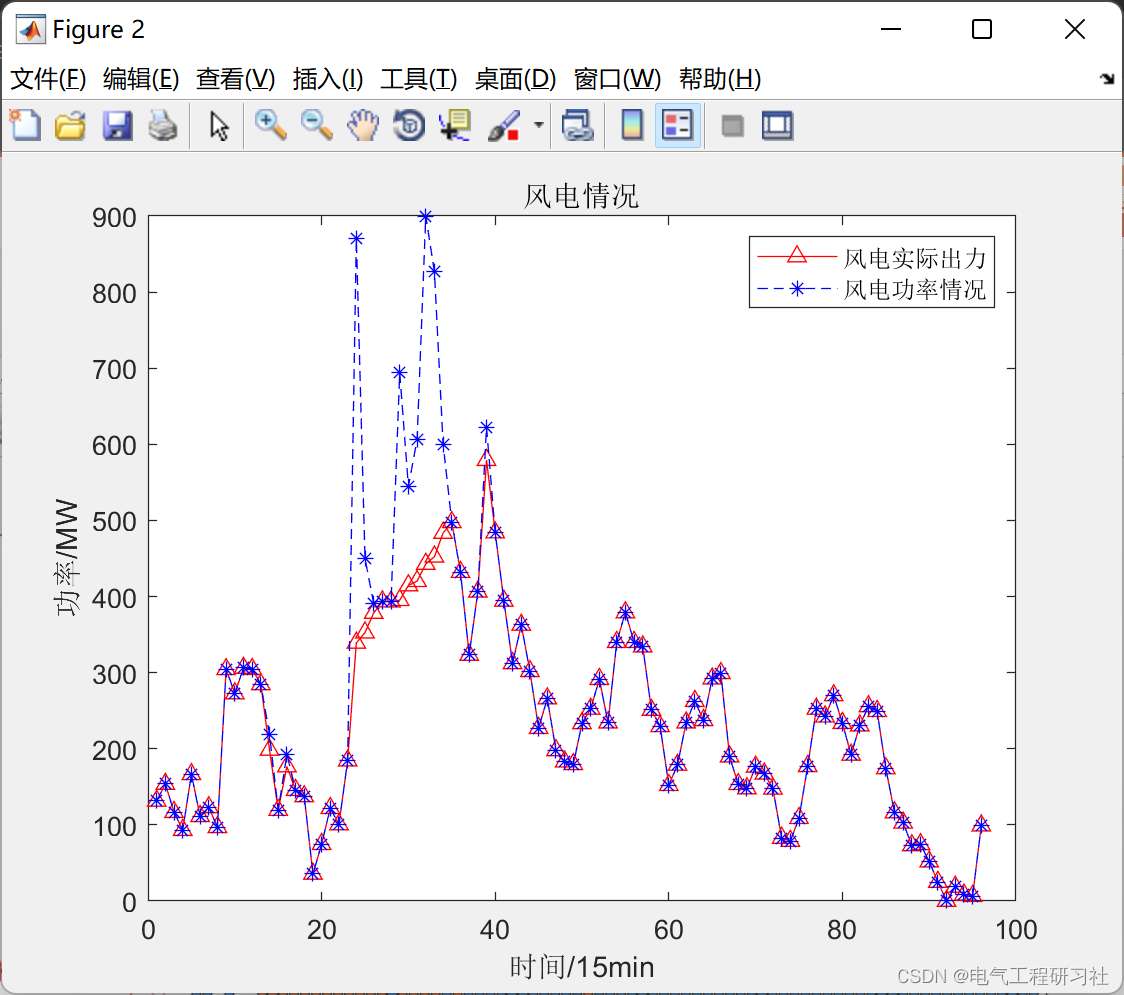Click the New Figure icon
Viewport: 1124px width, 995px height.
click(x=25, y=125)
